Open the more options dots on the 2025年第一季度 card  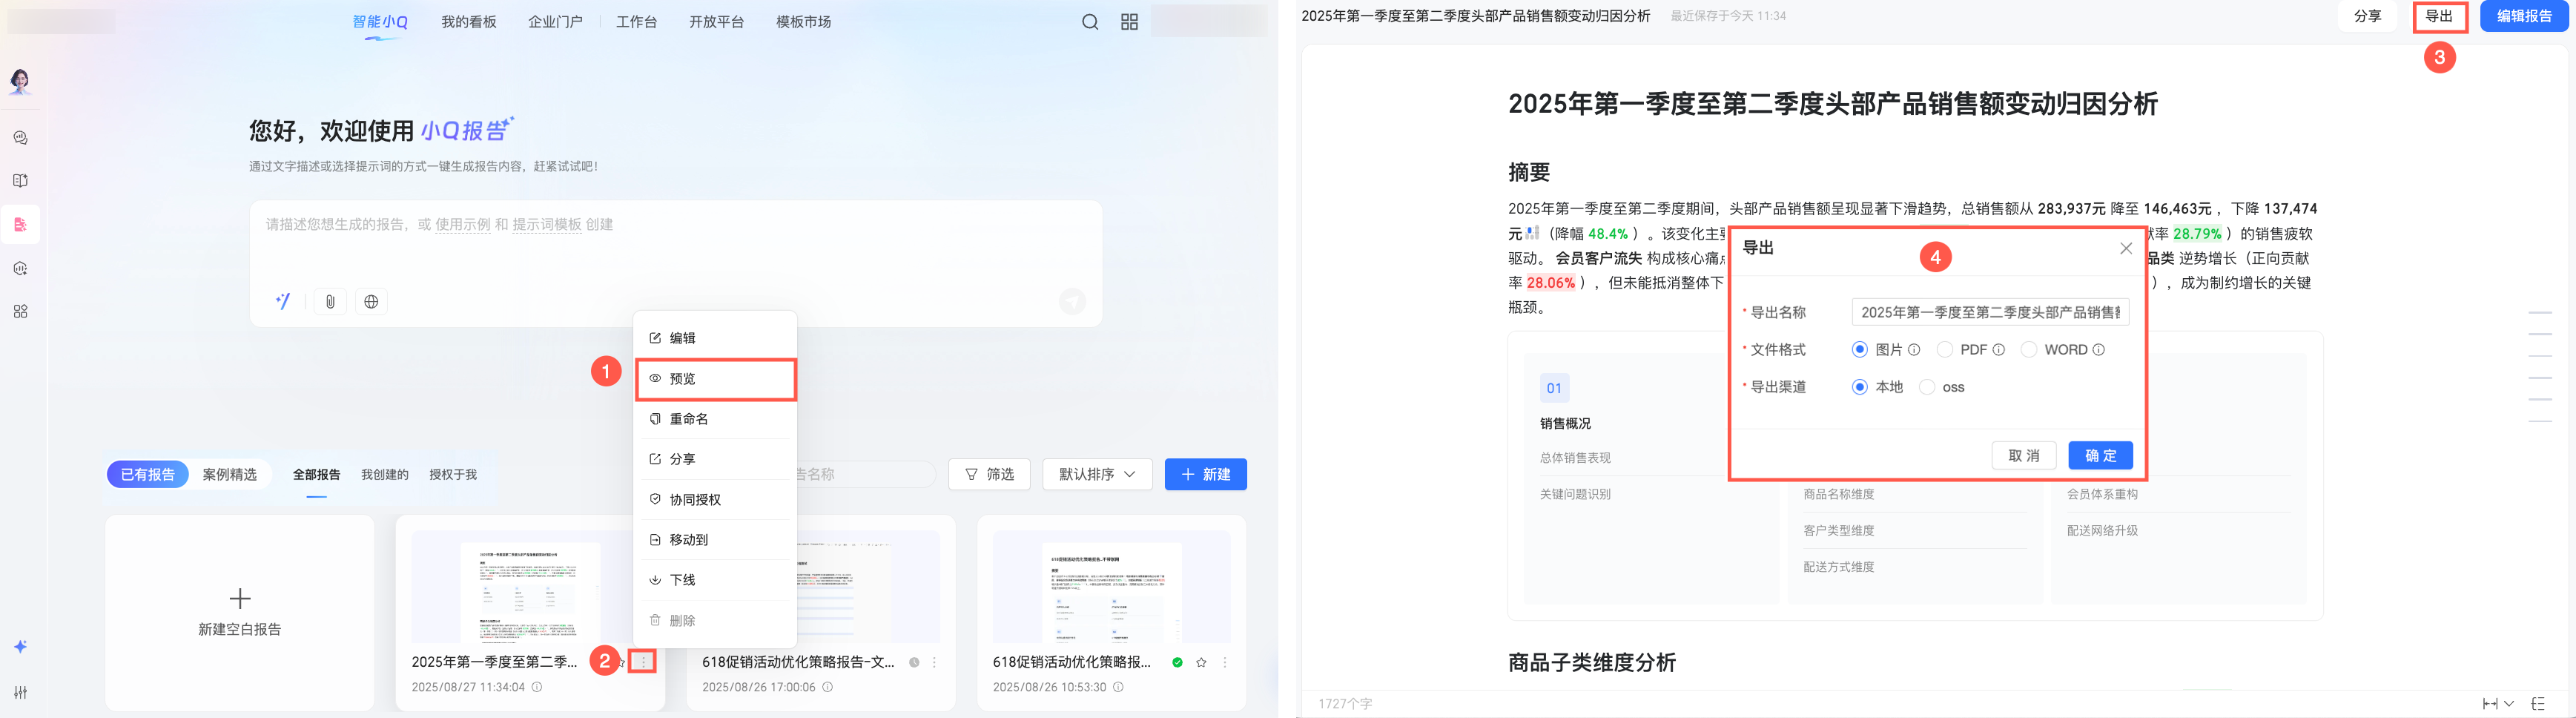click(x=643, y=662)
